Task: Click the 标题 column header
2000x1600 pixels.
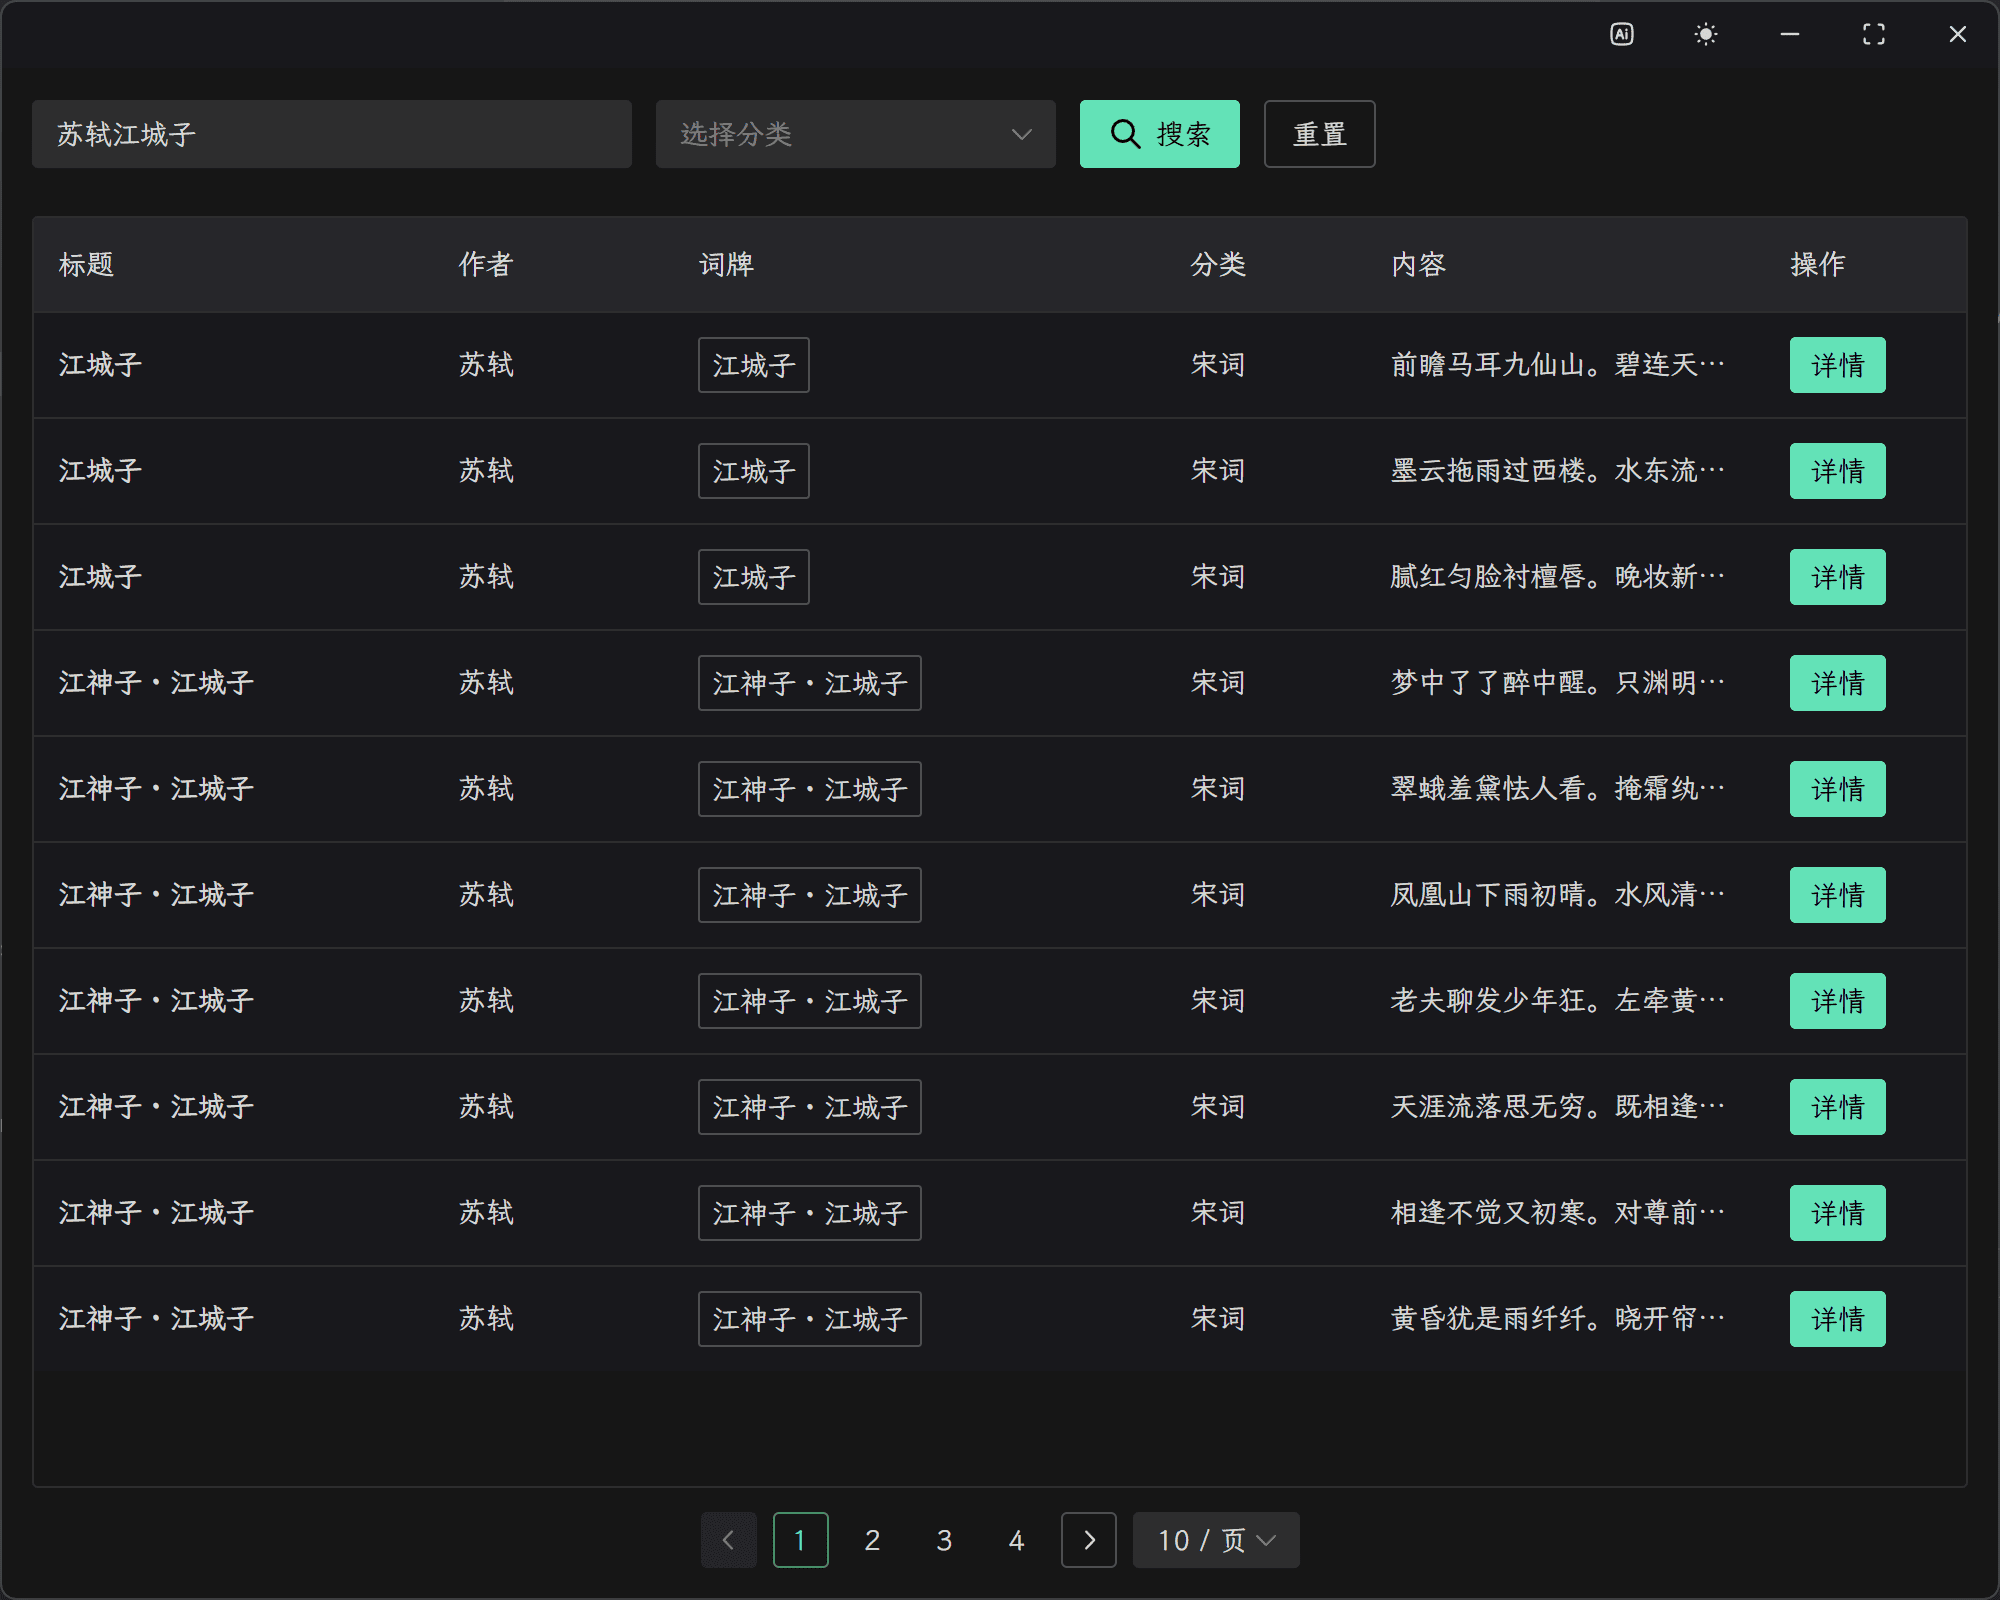Action: coord(86,264)
